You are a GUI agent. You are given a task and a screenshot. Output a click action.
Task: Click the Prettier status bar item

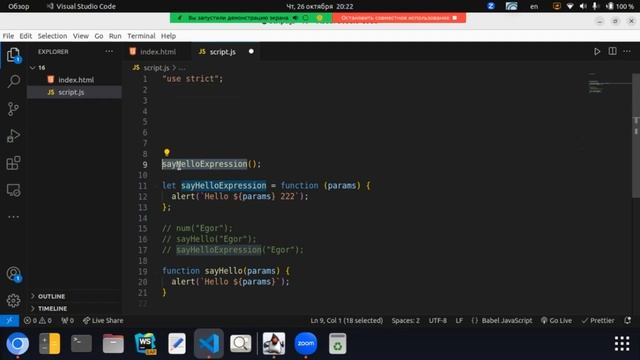pyautogui.click(x=598, y=320)
